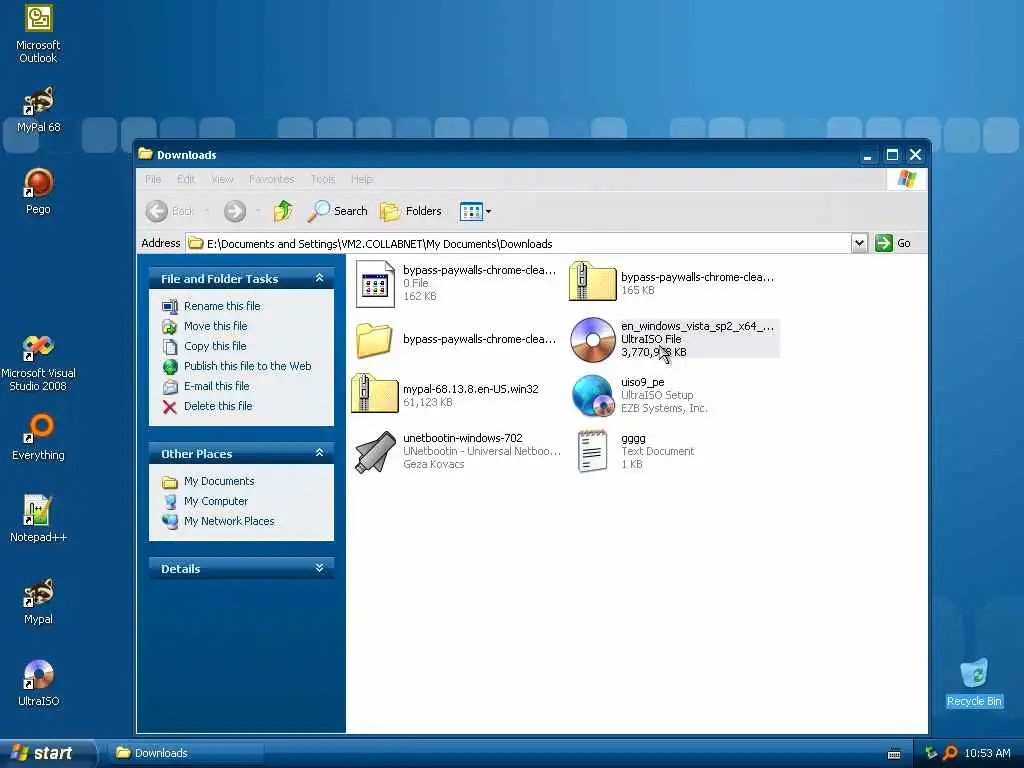
Task: Open the Edit menu
Action: [185, 179]
